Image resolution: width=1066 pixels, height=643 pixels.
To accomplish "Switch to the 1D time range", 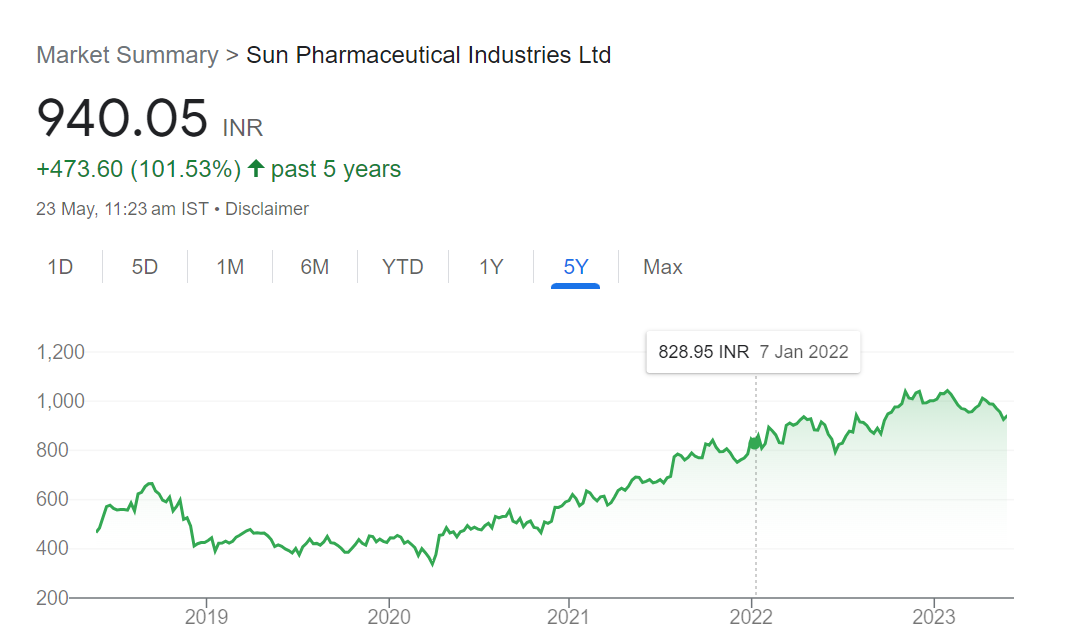I will 61,267.
